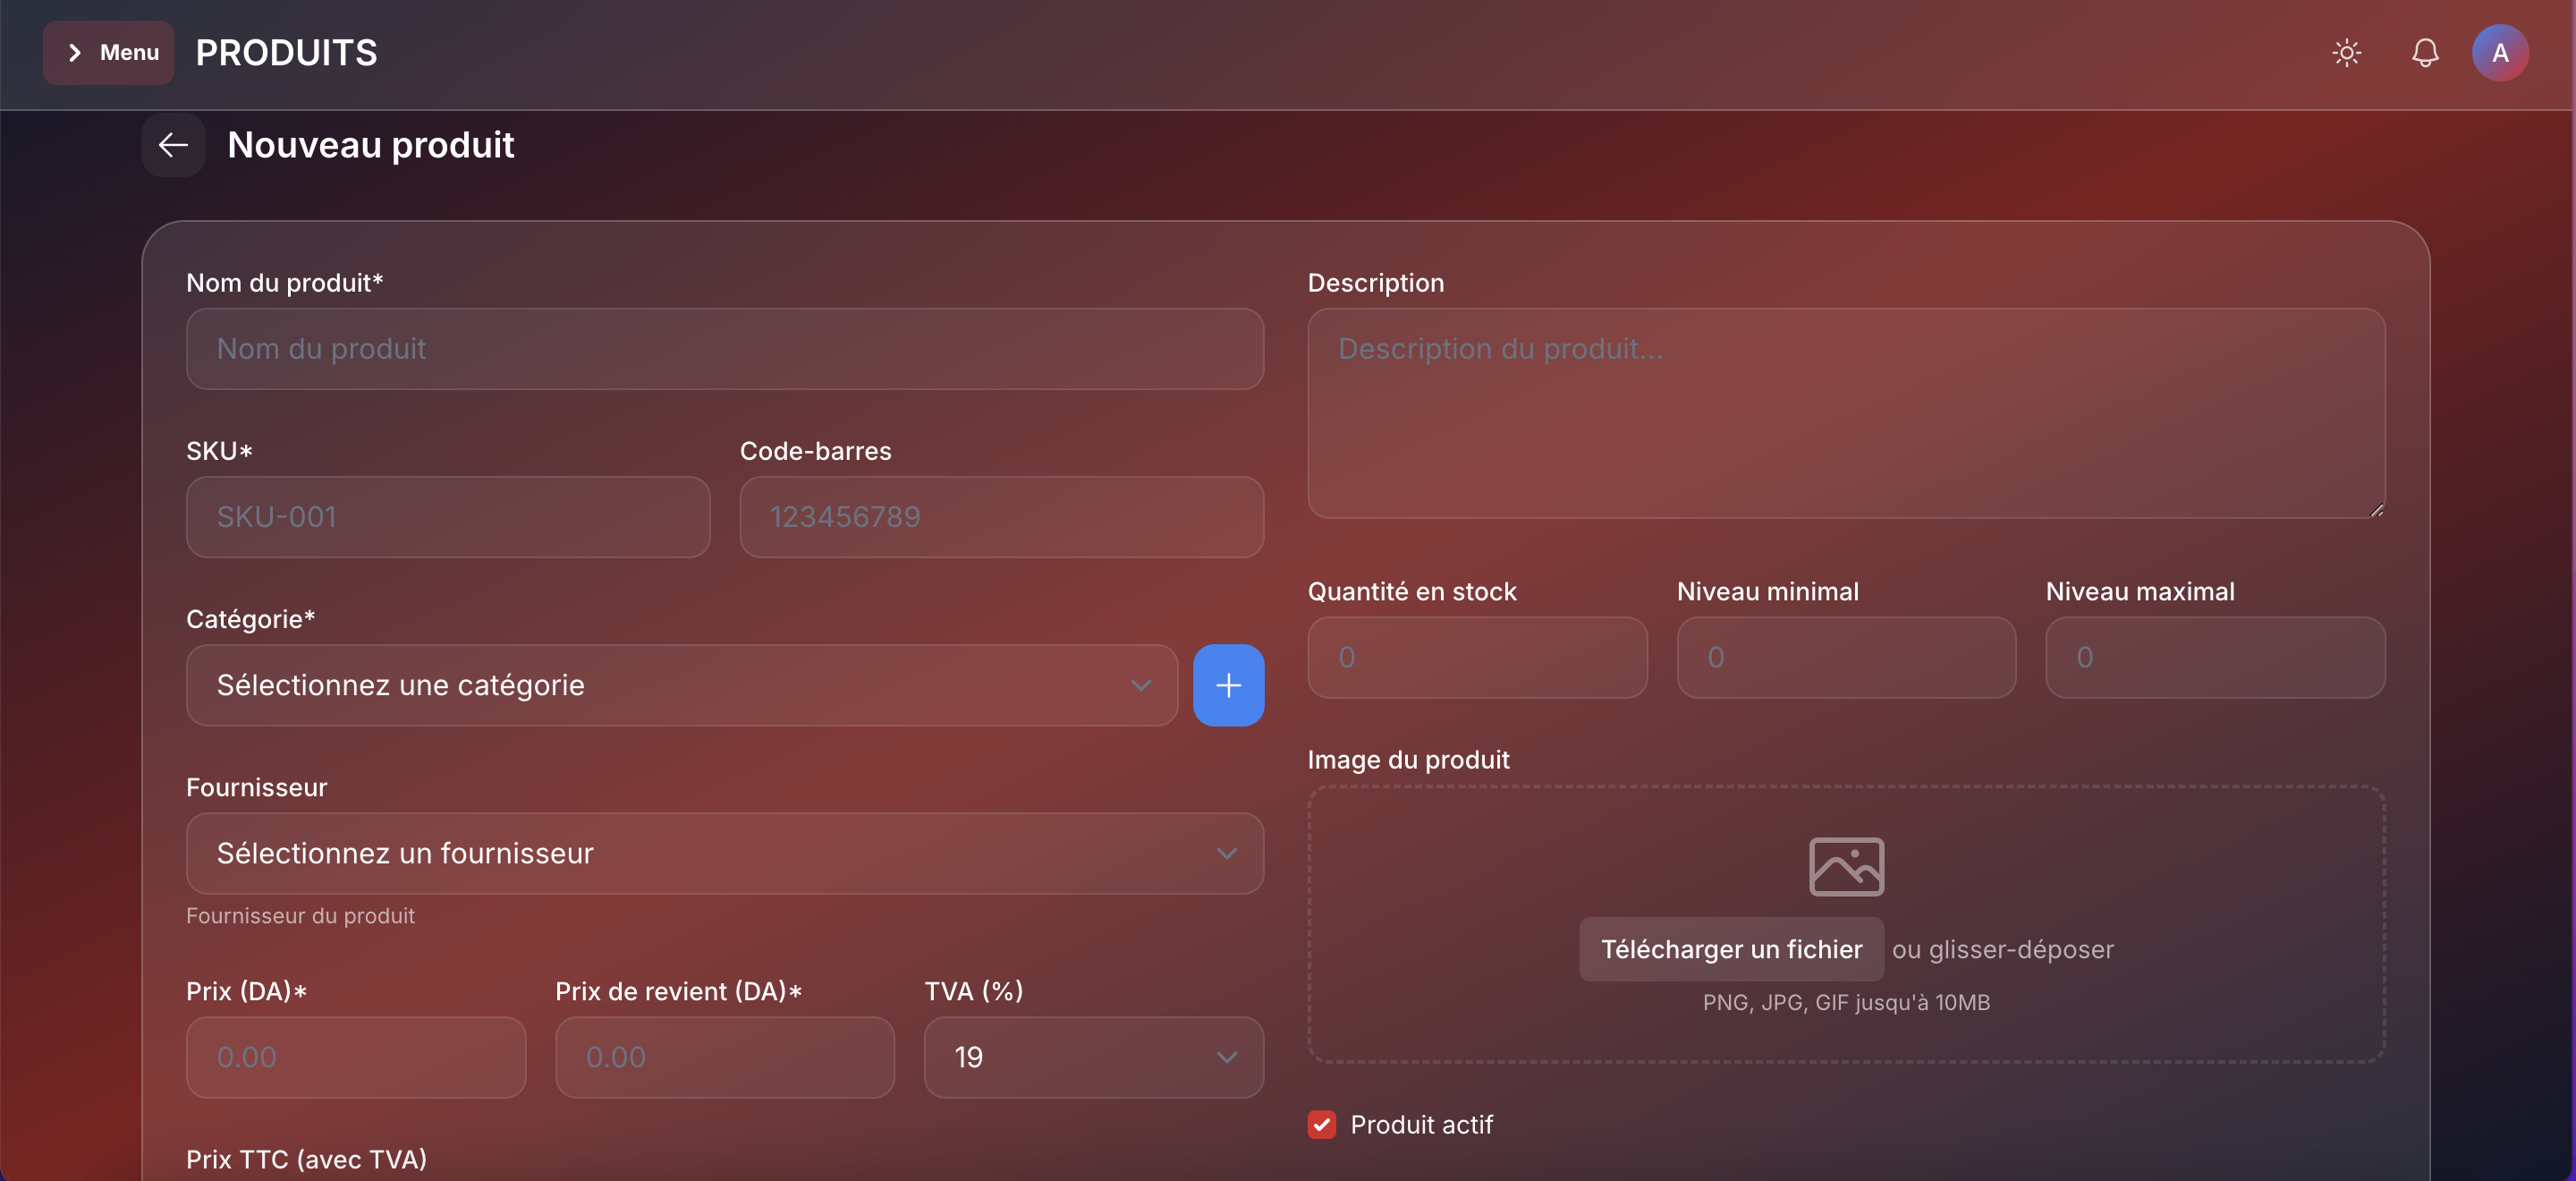Click the 'Quantité en stock' field
This screenshot has height=1181, width=2576.
(x=1477, y=657)
